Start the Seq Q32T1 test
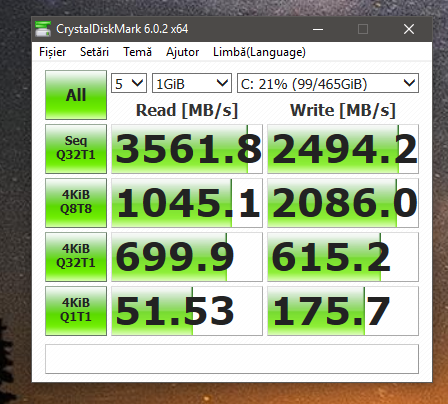This screenshot has width=448, height=404. (x=76, y=149)
